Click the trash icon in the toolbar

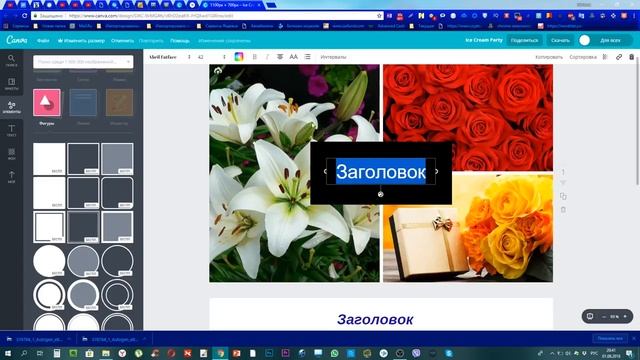tap(631, 57)
